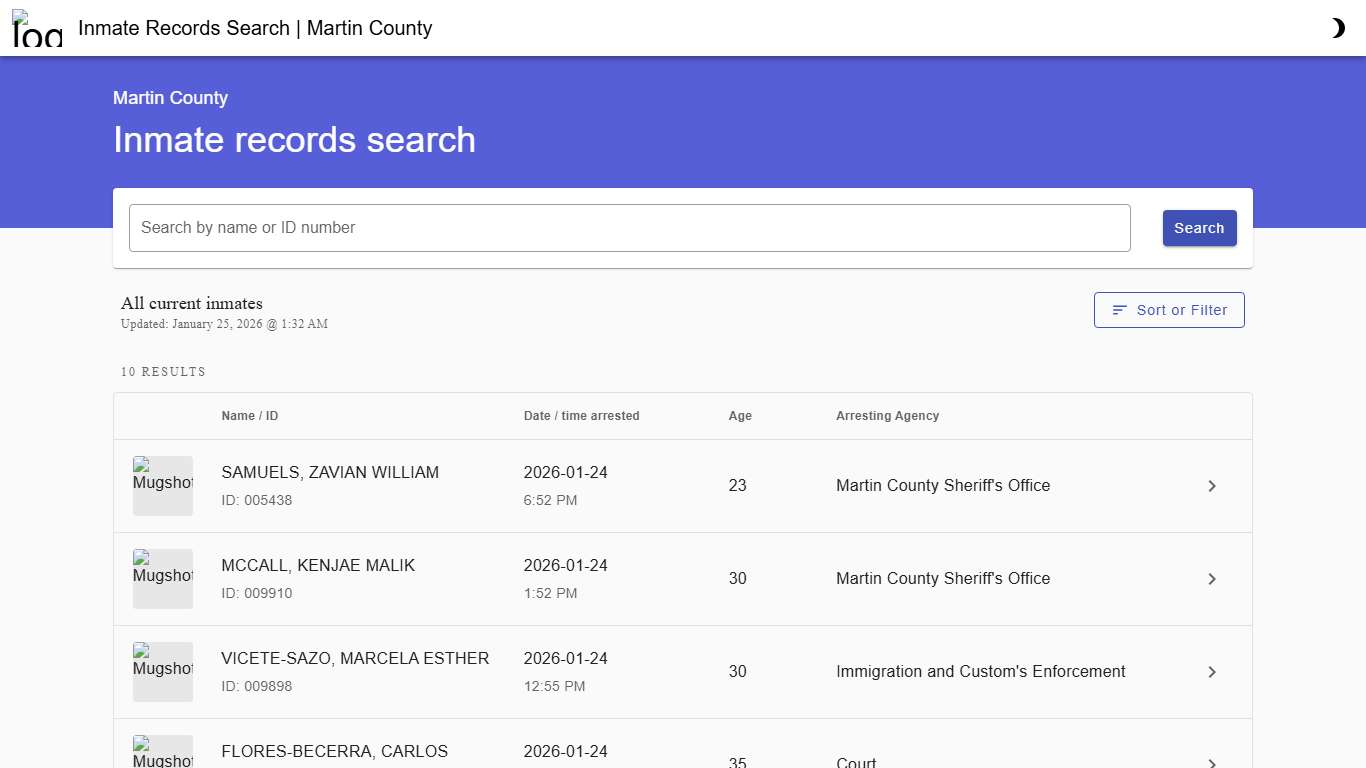This screenshot has width=1366, height=768.
Task: Click the Age column header
Action: [x=740, y=415]
